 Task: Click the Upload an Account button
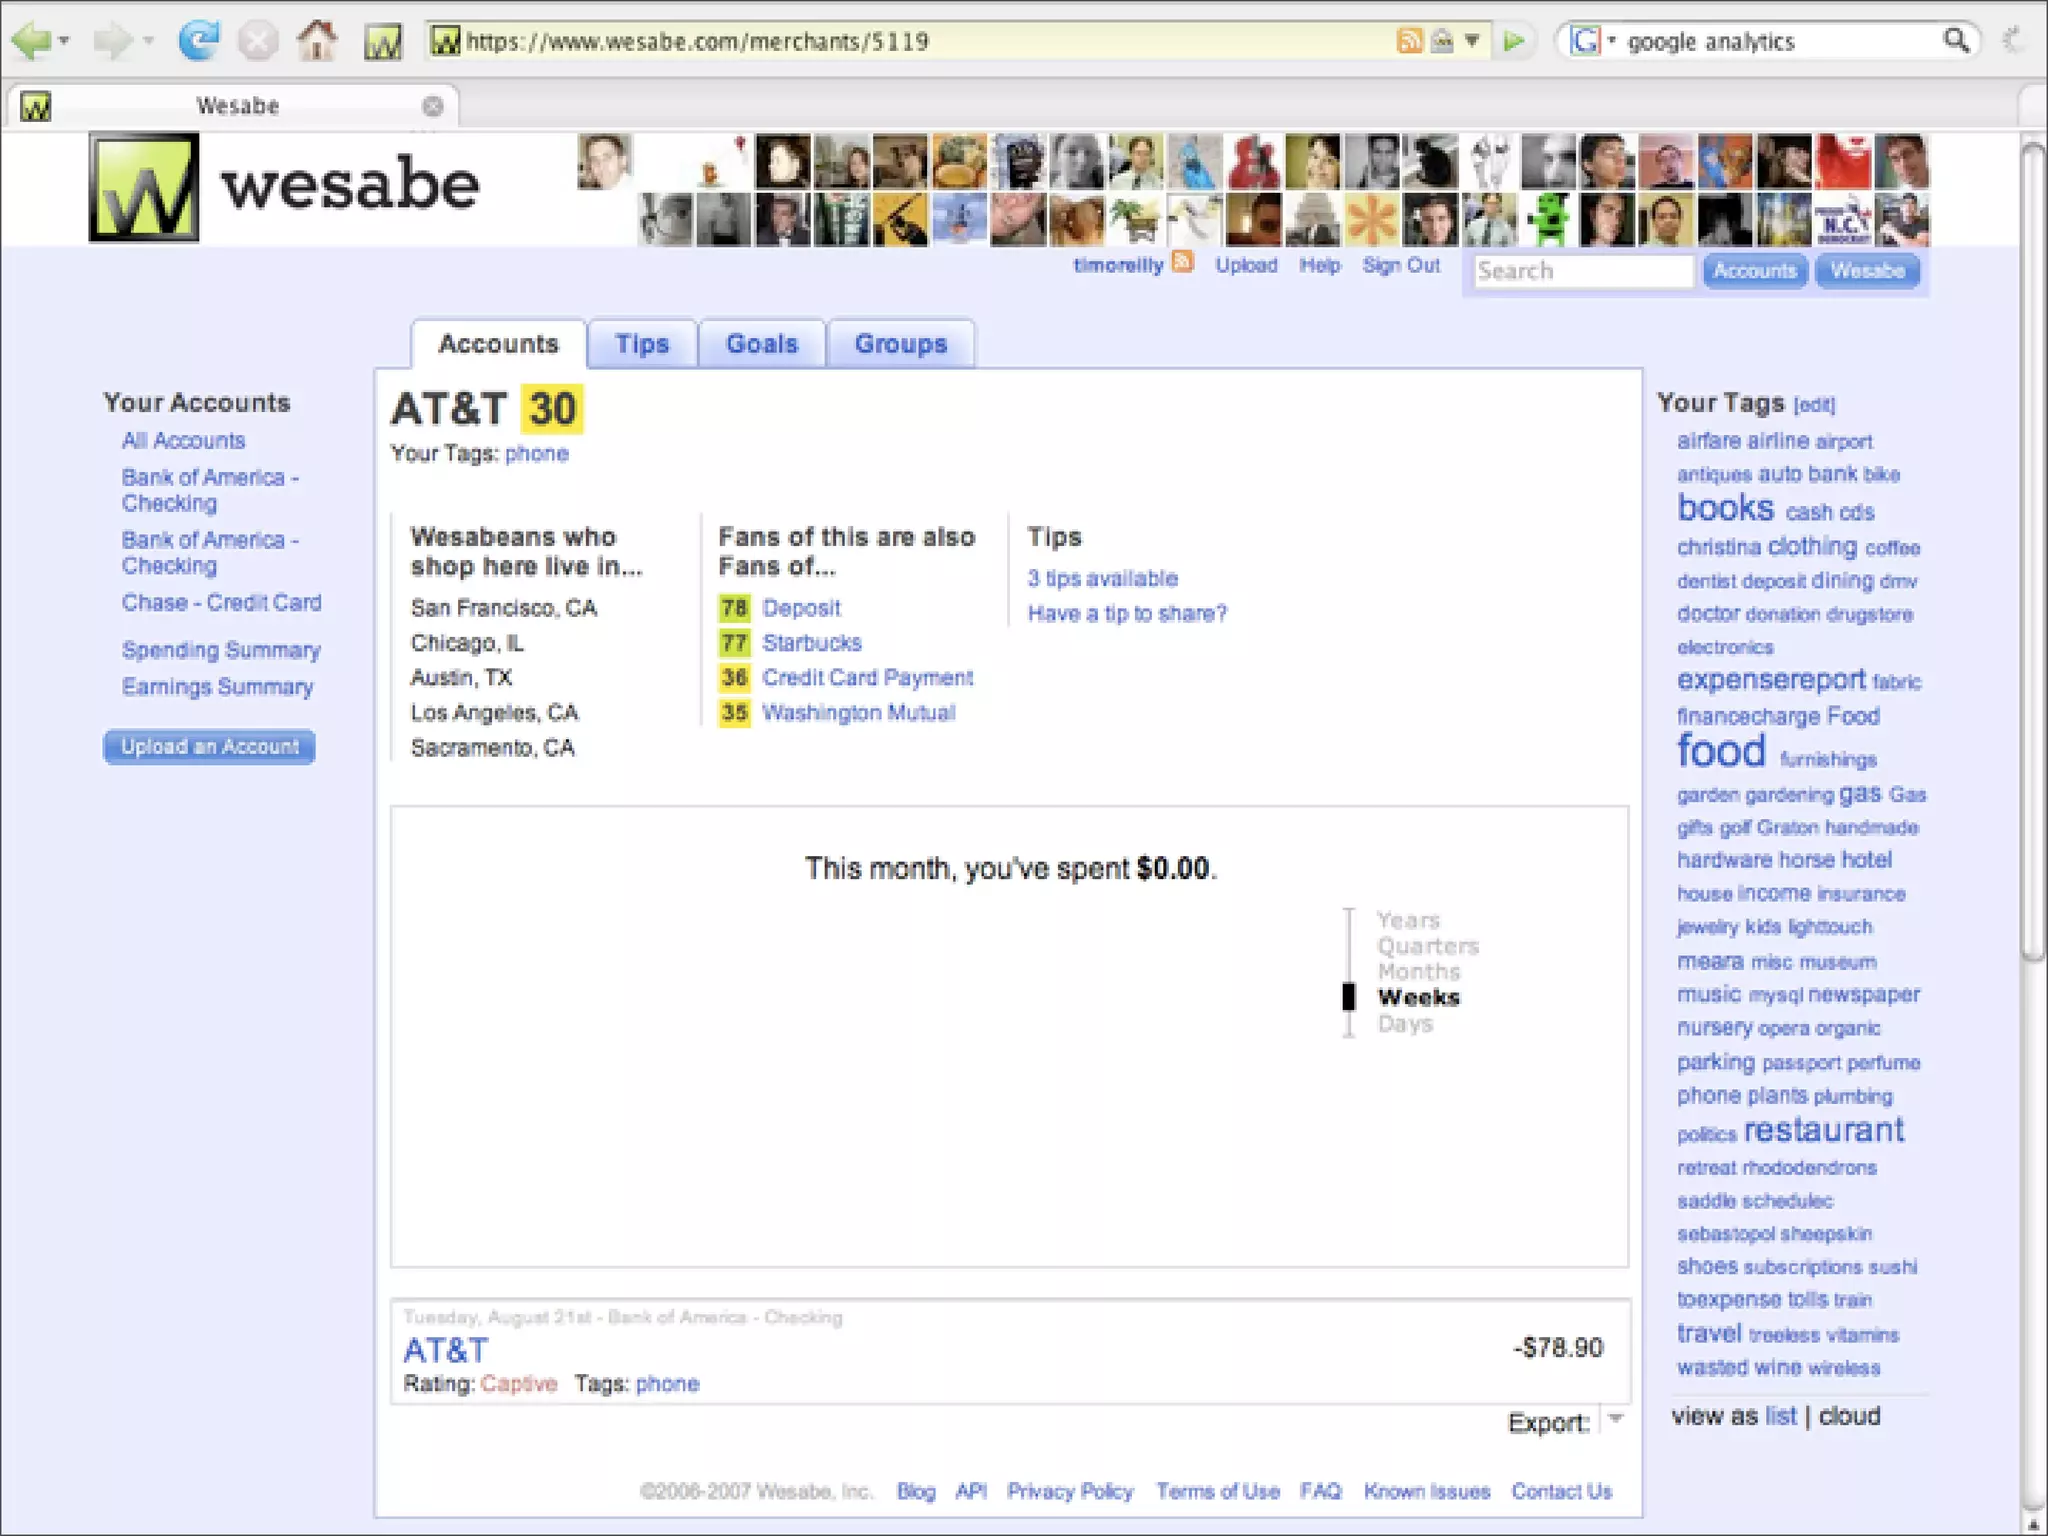point(210,747)
